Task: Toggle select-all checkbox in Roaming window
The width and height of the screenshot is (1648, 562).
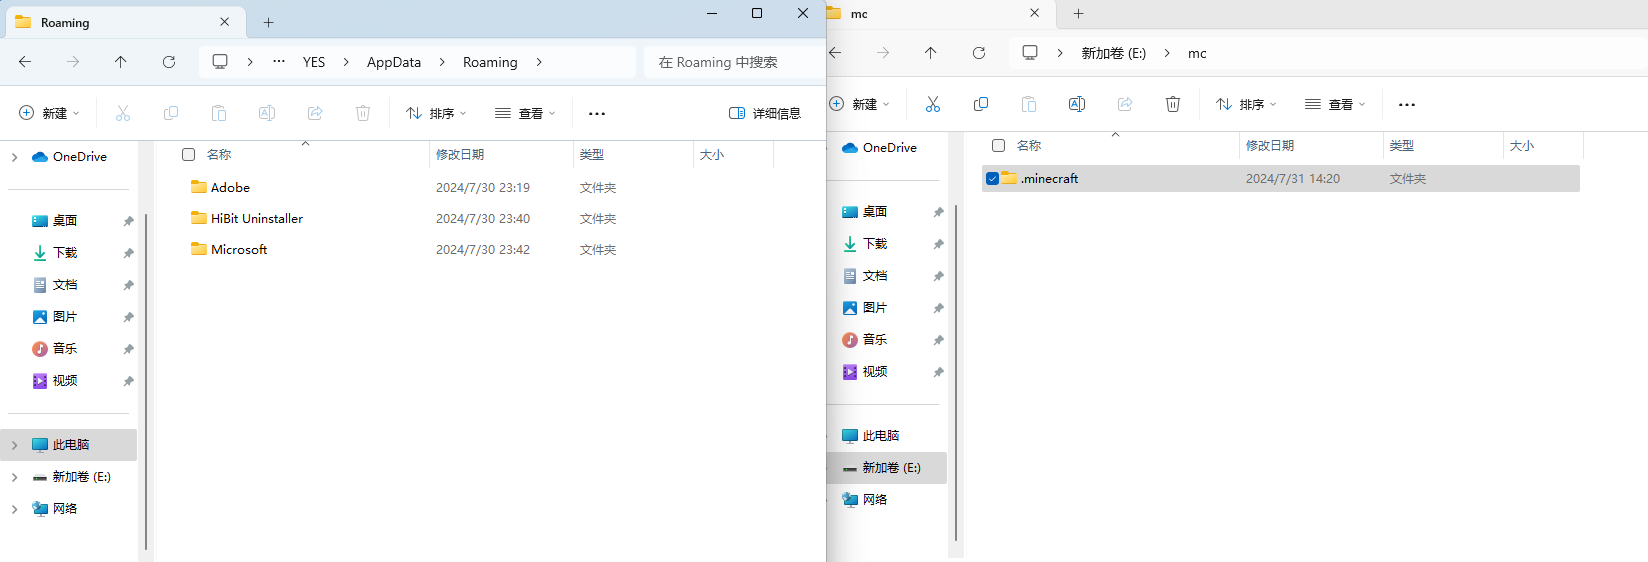Action: point(188,154)
